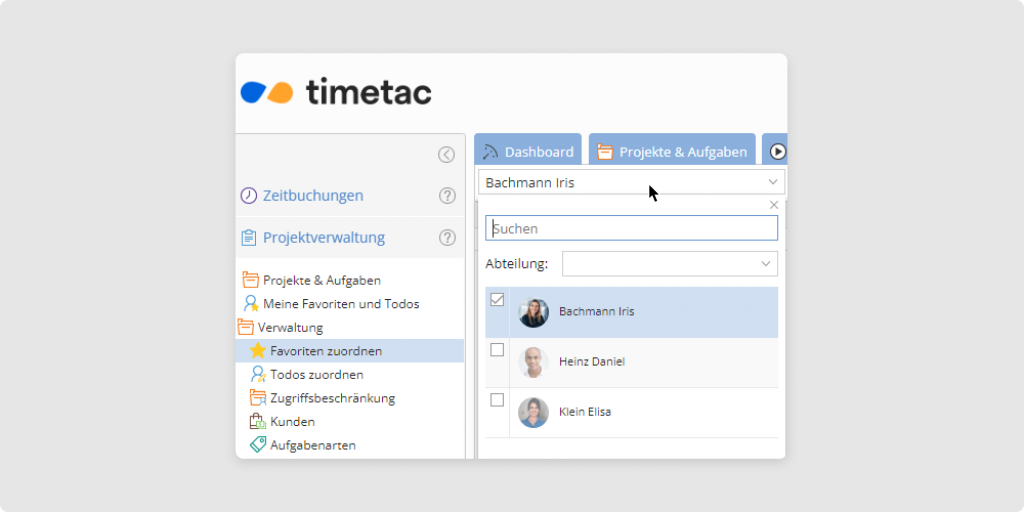Viewport: 1024px width, 512px height.
Task: Uncheck the Bachmann Iris checkbox
Action: tap(497, 300)
